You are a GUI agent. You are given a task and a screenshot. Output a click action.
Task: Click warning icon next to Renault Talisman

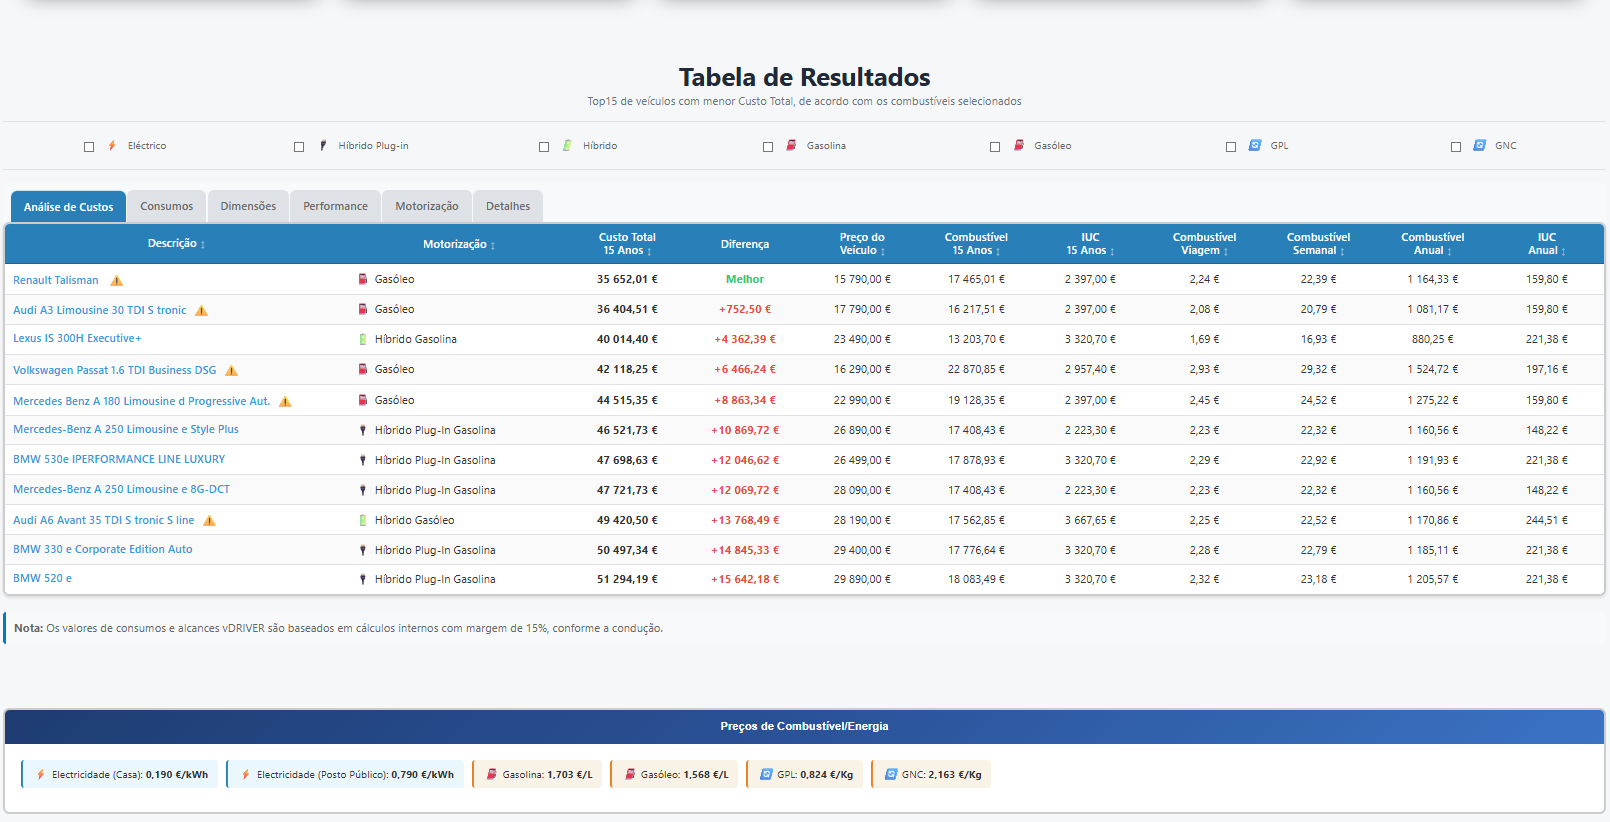pos(117,281)
